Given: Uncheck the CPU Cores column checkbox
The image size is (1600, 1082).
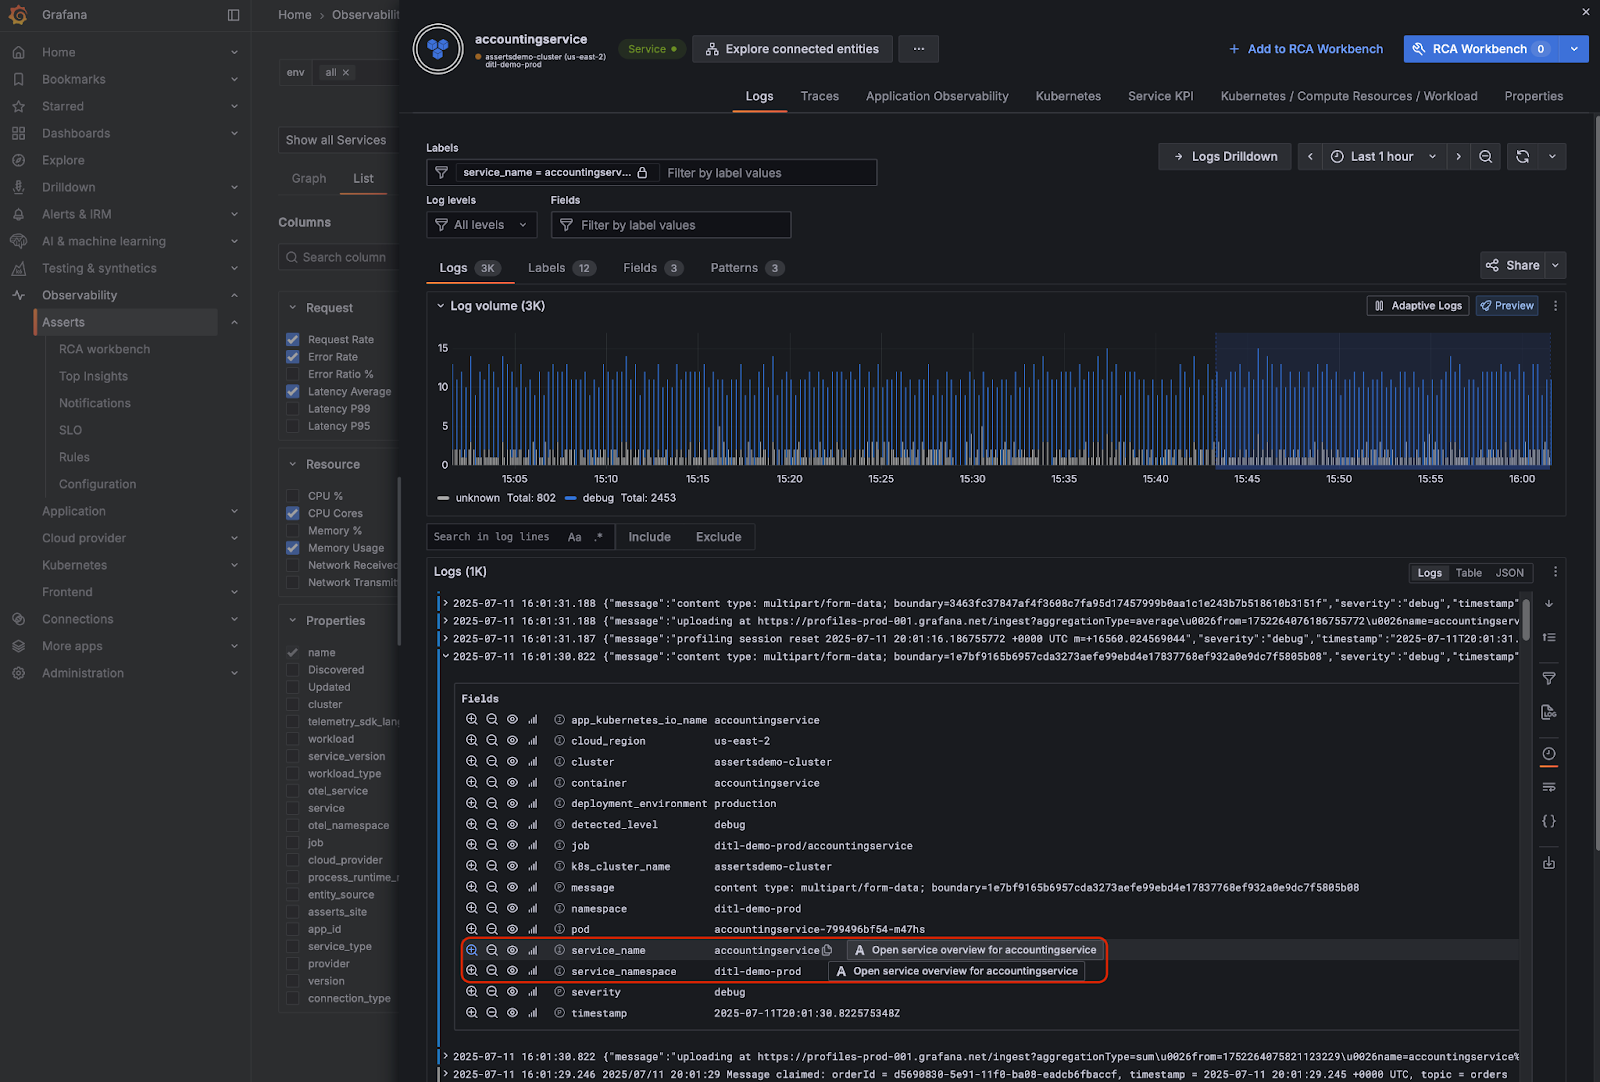Looking at the screenshot, I should 293,513.
